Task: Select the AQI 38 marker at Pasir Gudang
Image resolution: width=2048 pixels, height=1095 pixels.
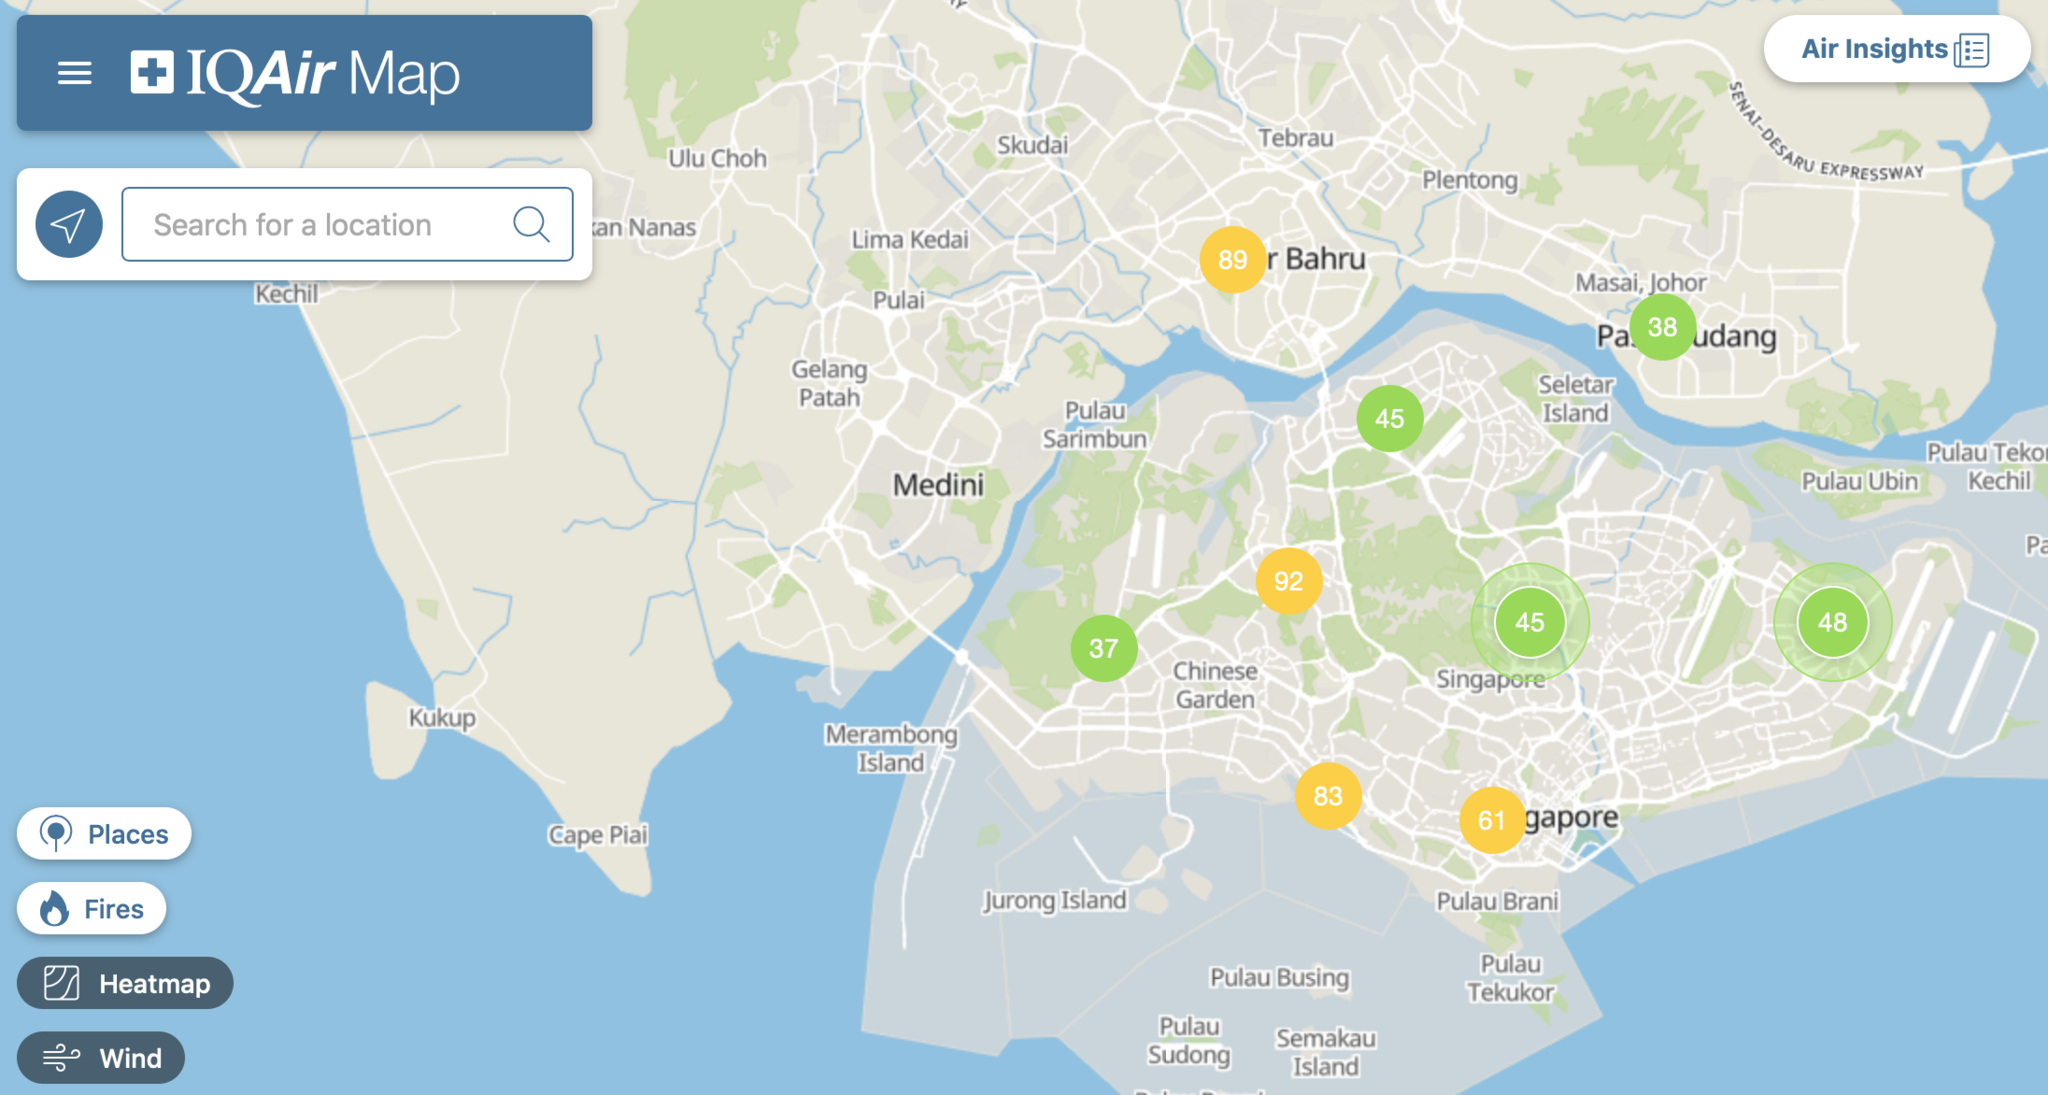Action: click(x=1662, y=327)
